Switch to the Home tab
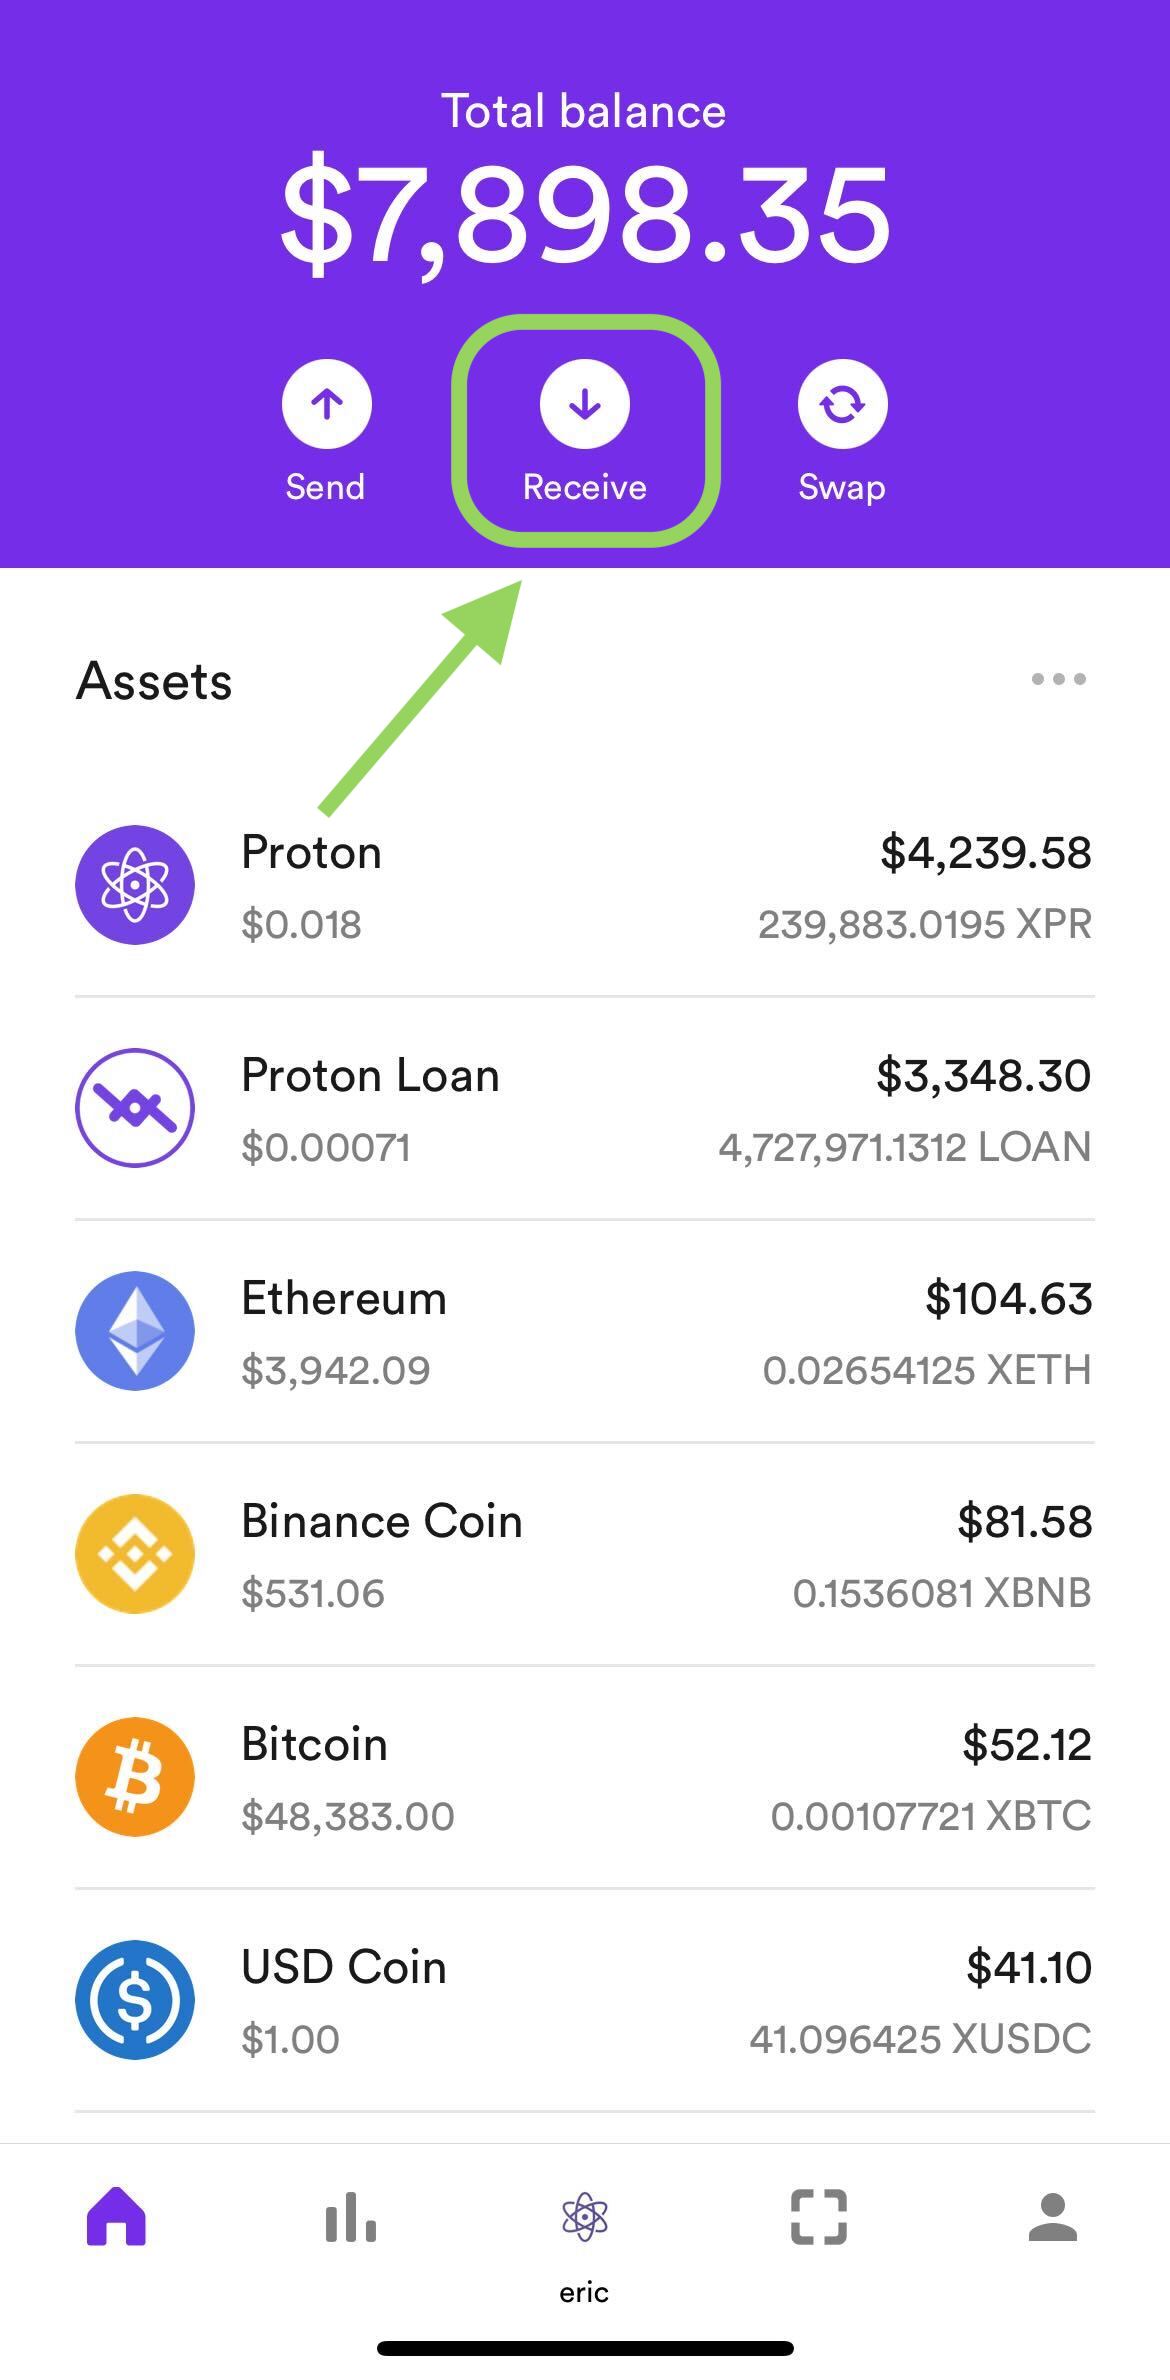This screenshot has height=2380, width=1170. pyautogui.click(x=117, y=2217)
